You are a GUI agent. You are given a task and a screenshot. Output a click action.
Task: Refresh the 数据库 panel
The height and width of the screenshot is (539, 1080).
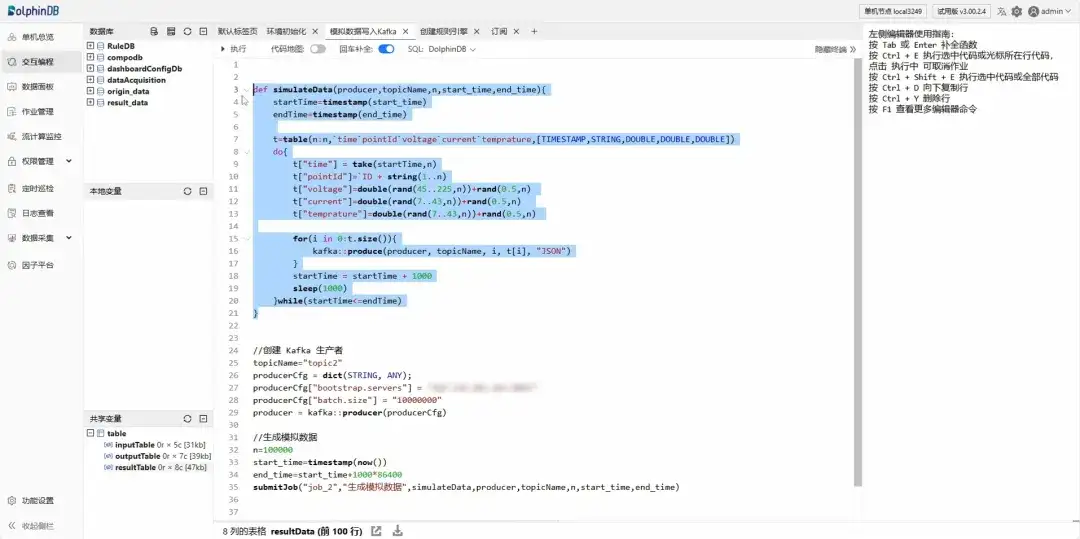187,32
